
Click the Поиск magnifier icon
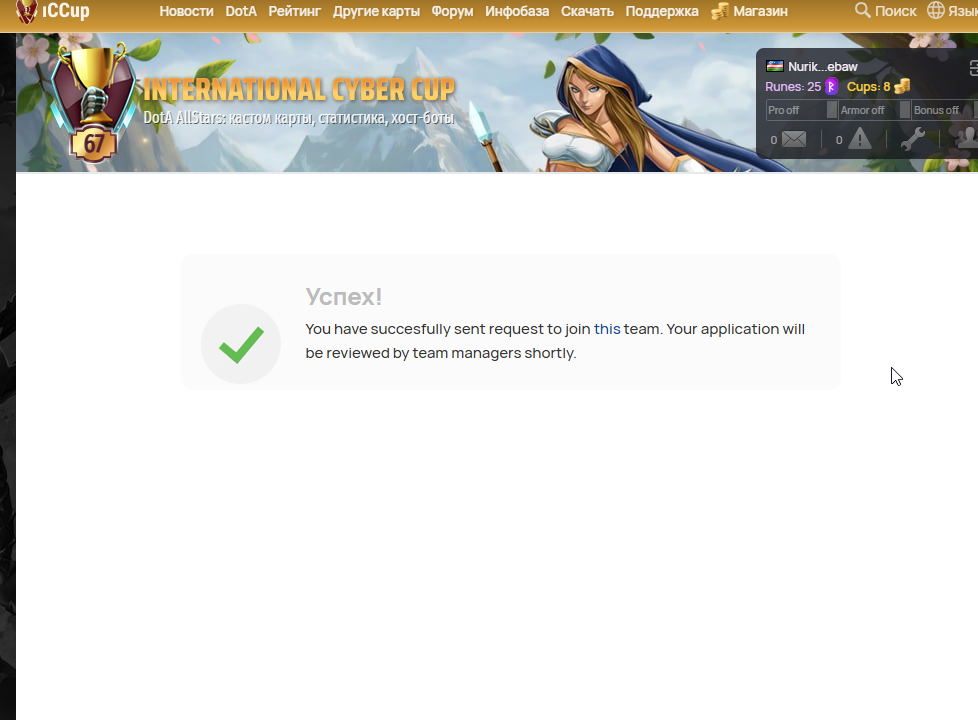point(862,10)
